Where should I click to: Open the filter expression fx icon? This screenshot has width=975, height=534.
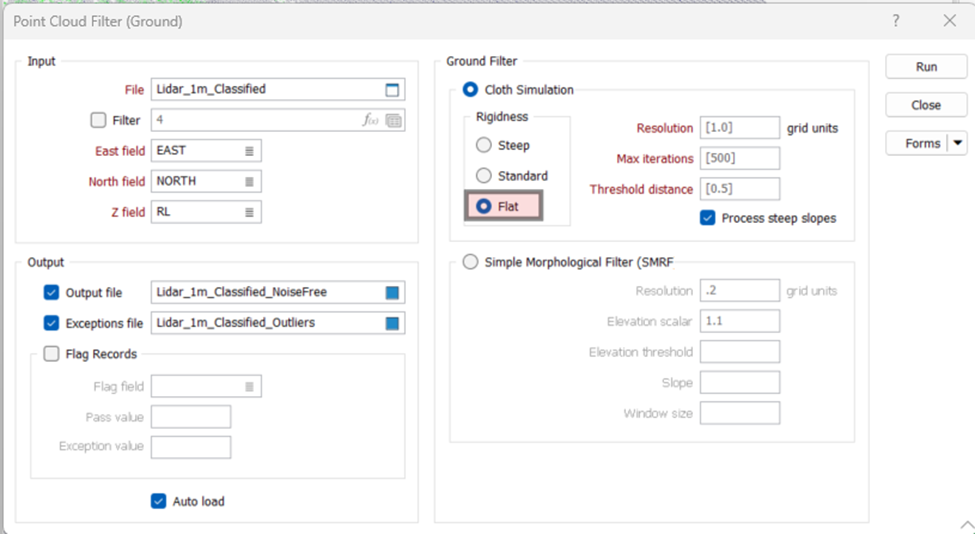tap(370, 121)
